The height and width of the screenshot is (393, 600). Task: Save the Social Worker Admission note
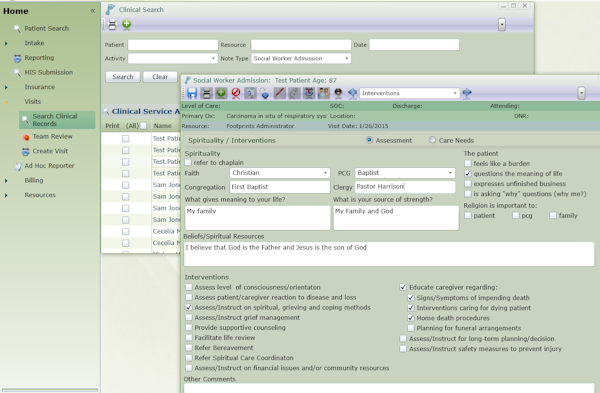pos(192,93)
